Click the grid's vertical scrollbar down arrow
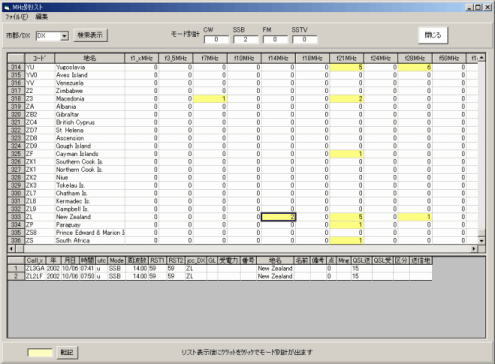The image size is (495, 364). tap(481, 241)
